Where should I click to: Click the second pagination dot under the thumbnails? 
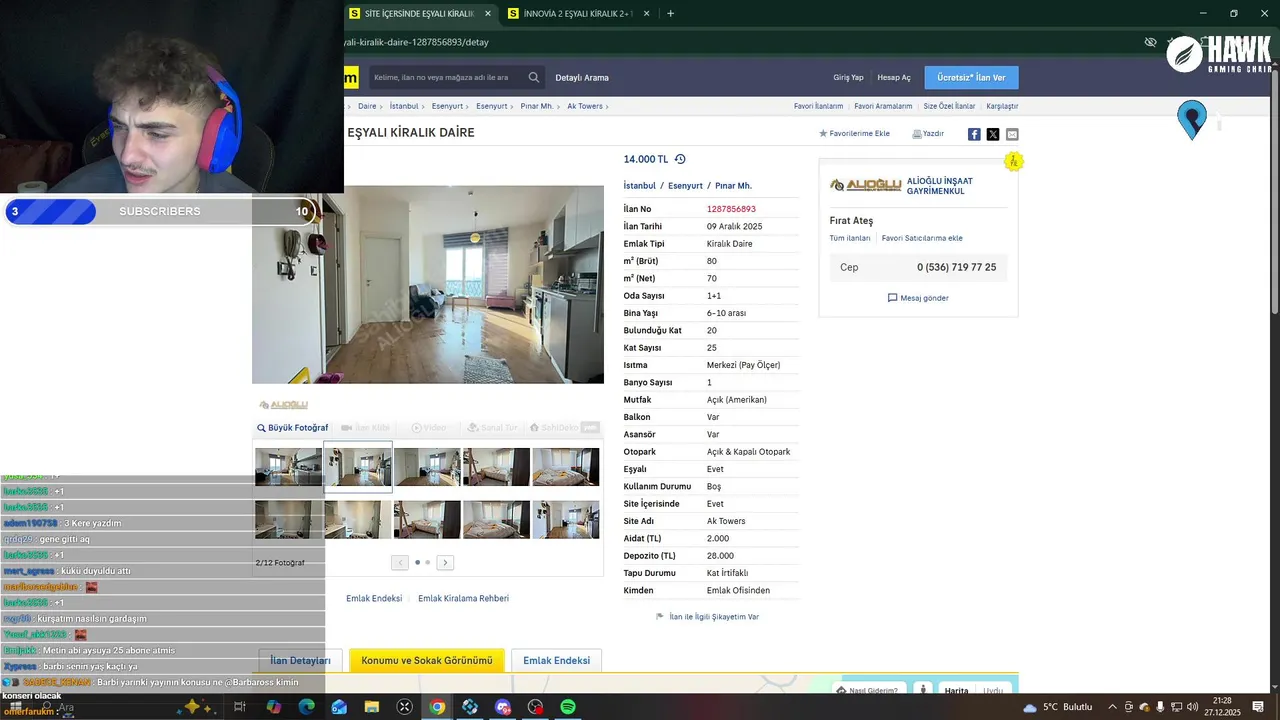tap(428, 563)
